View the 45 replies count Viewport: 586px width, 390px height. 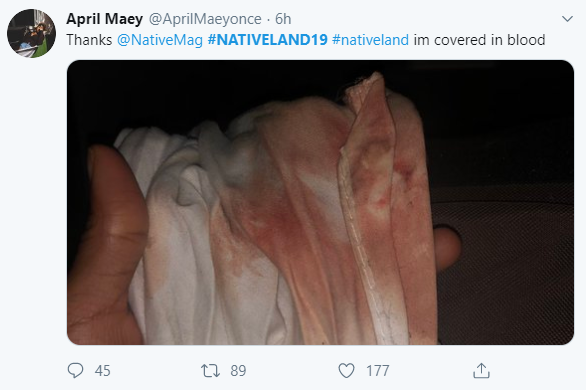(102, 371)
